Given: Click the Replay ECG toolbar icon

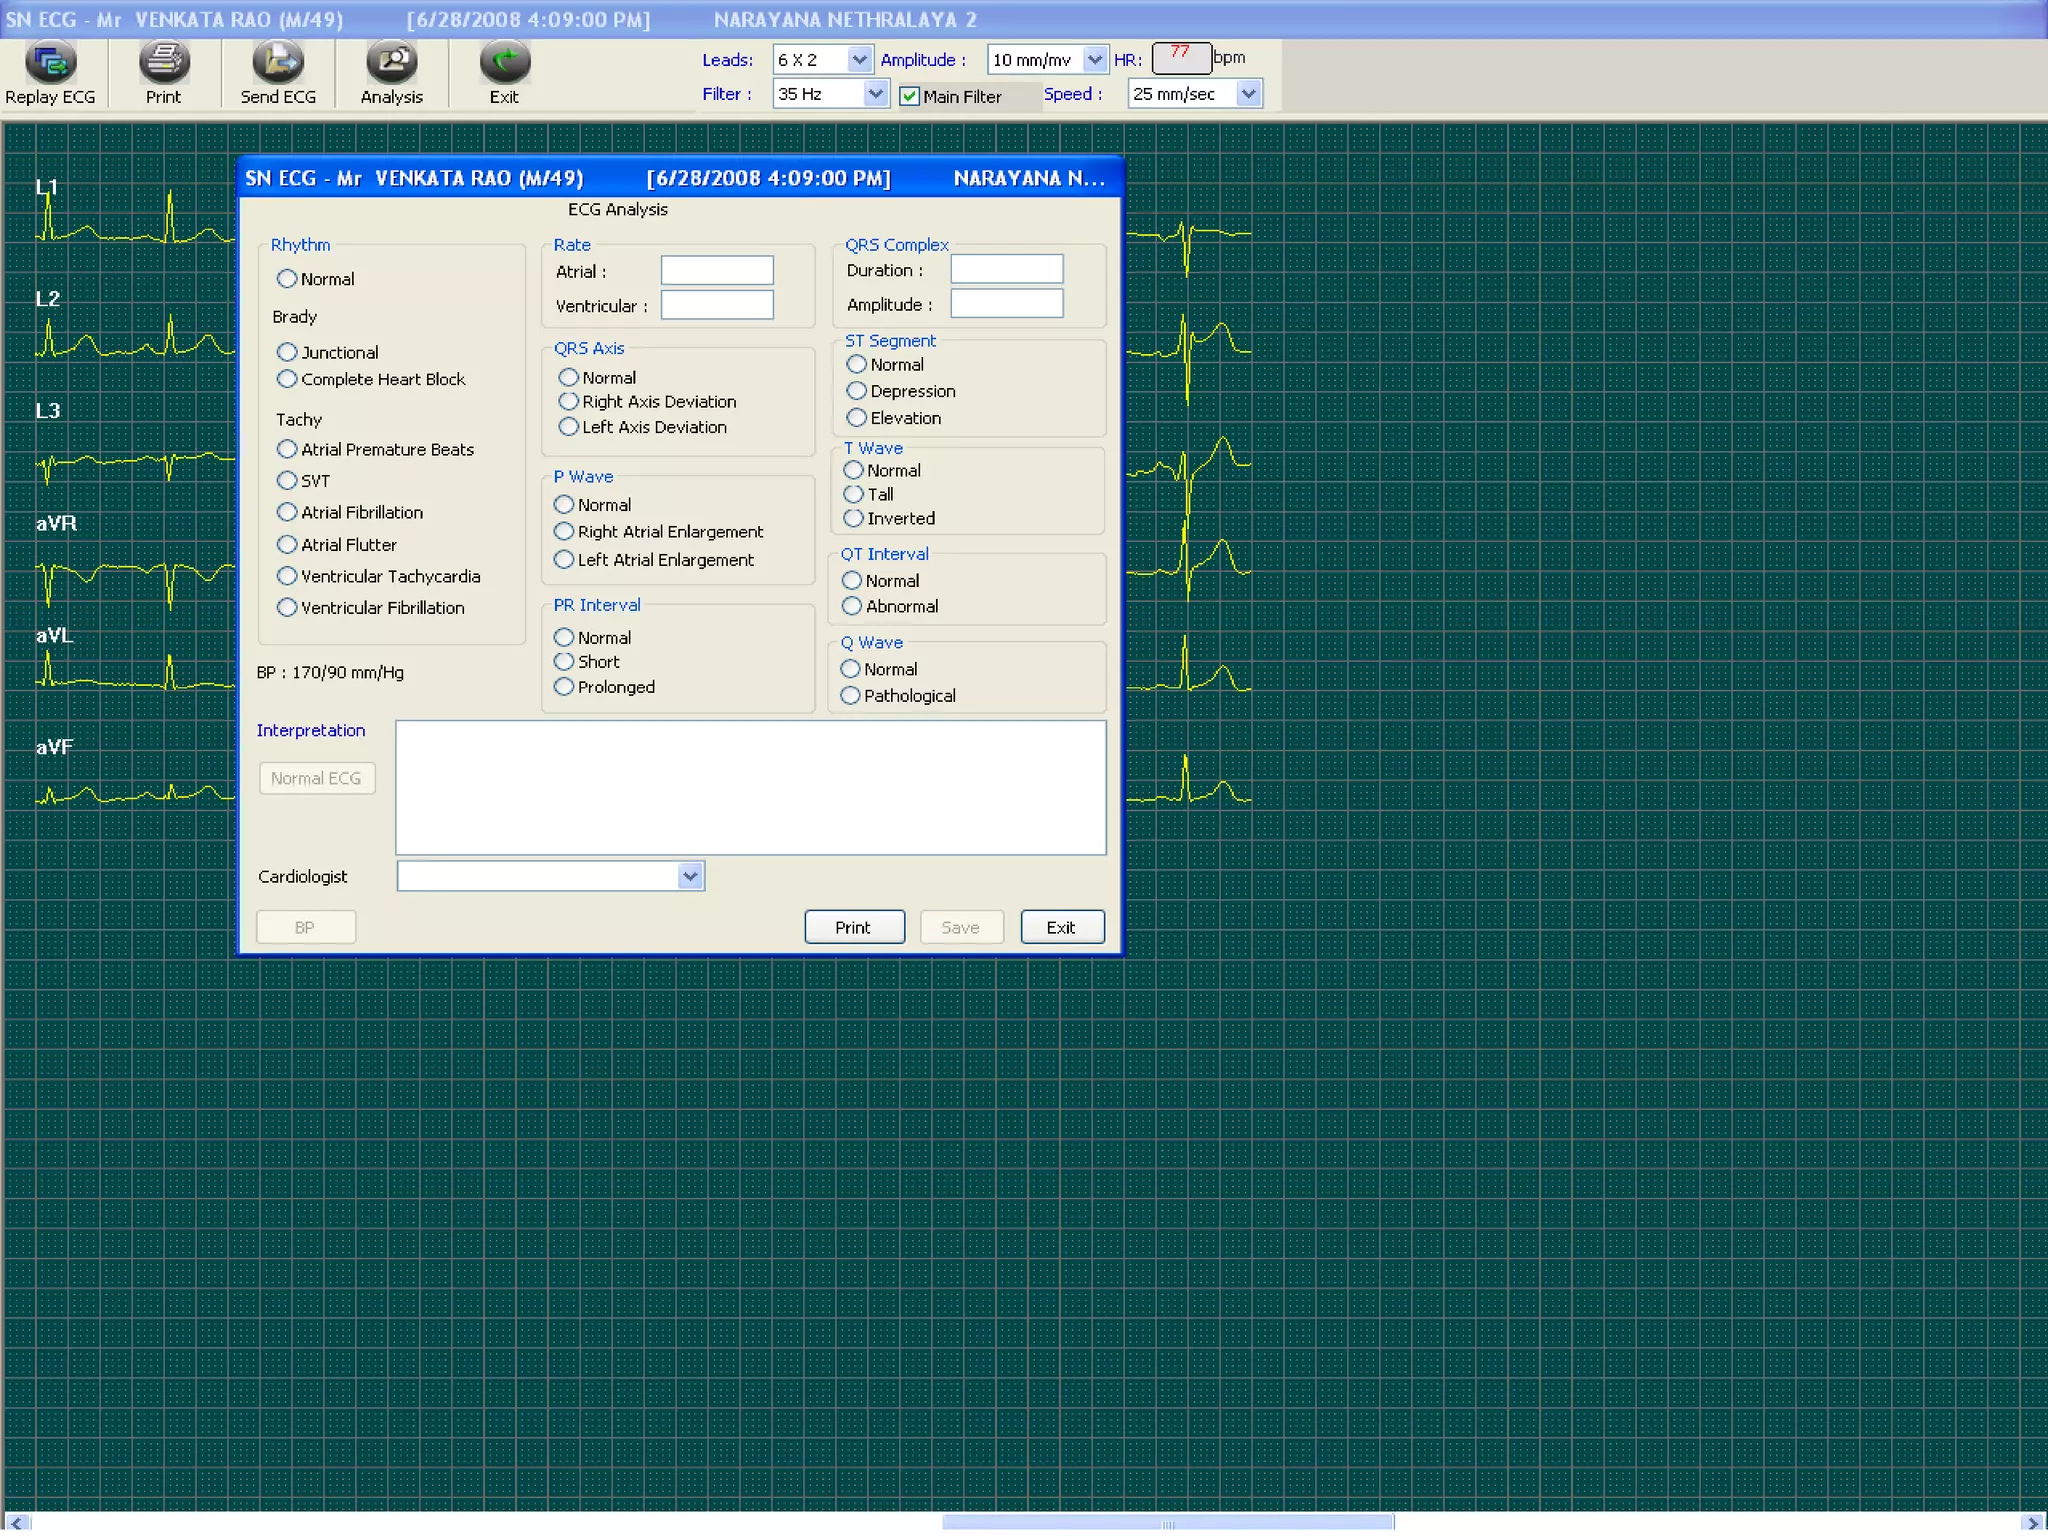Looking at the screenshot, I should (x=50, y=64).
